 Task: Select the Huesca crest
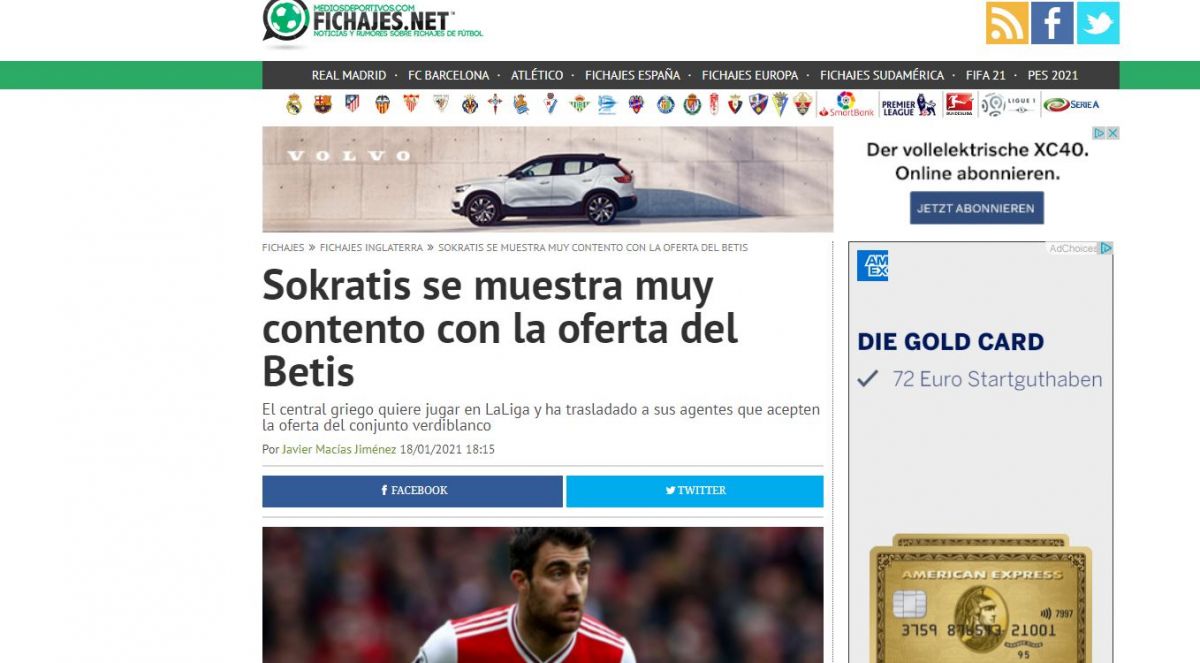click(x=758, y=104)
